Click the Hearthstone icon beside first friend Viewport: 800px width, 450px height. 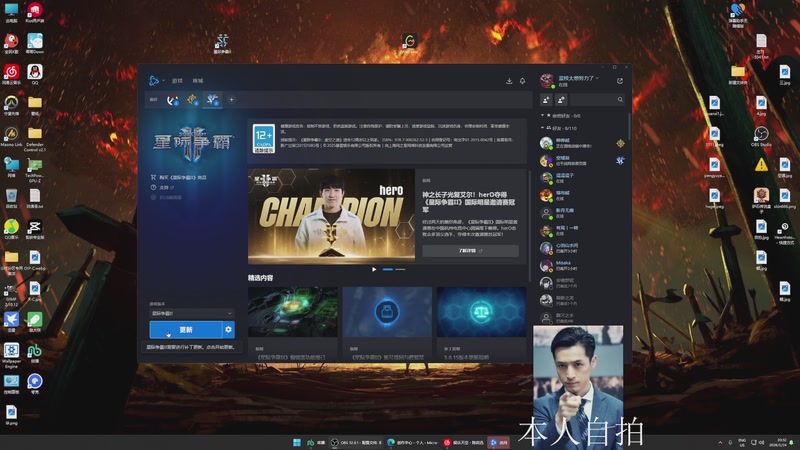click(620, 143)
